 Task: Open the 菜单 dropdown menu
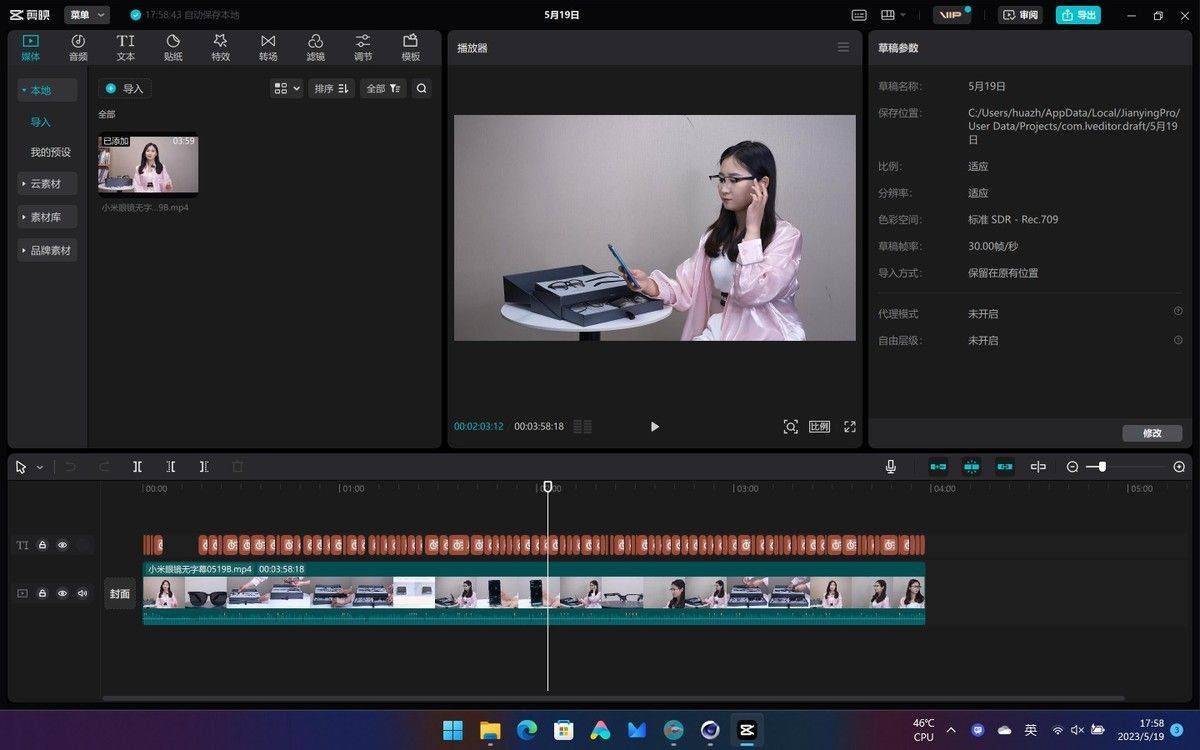[87, 15]
